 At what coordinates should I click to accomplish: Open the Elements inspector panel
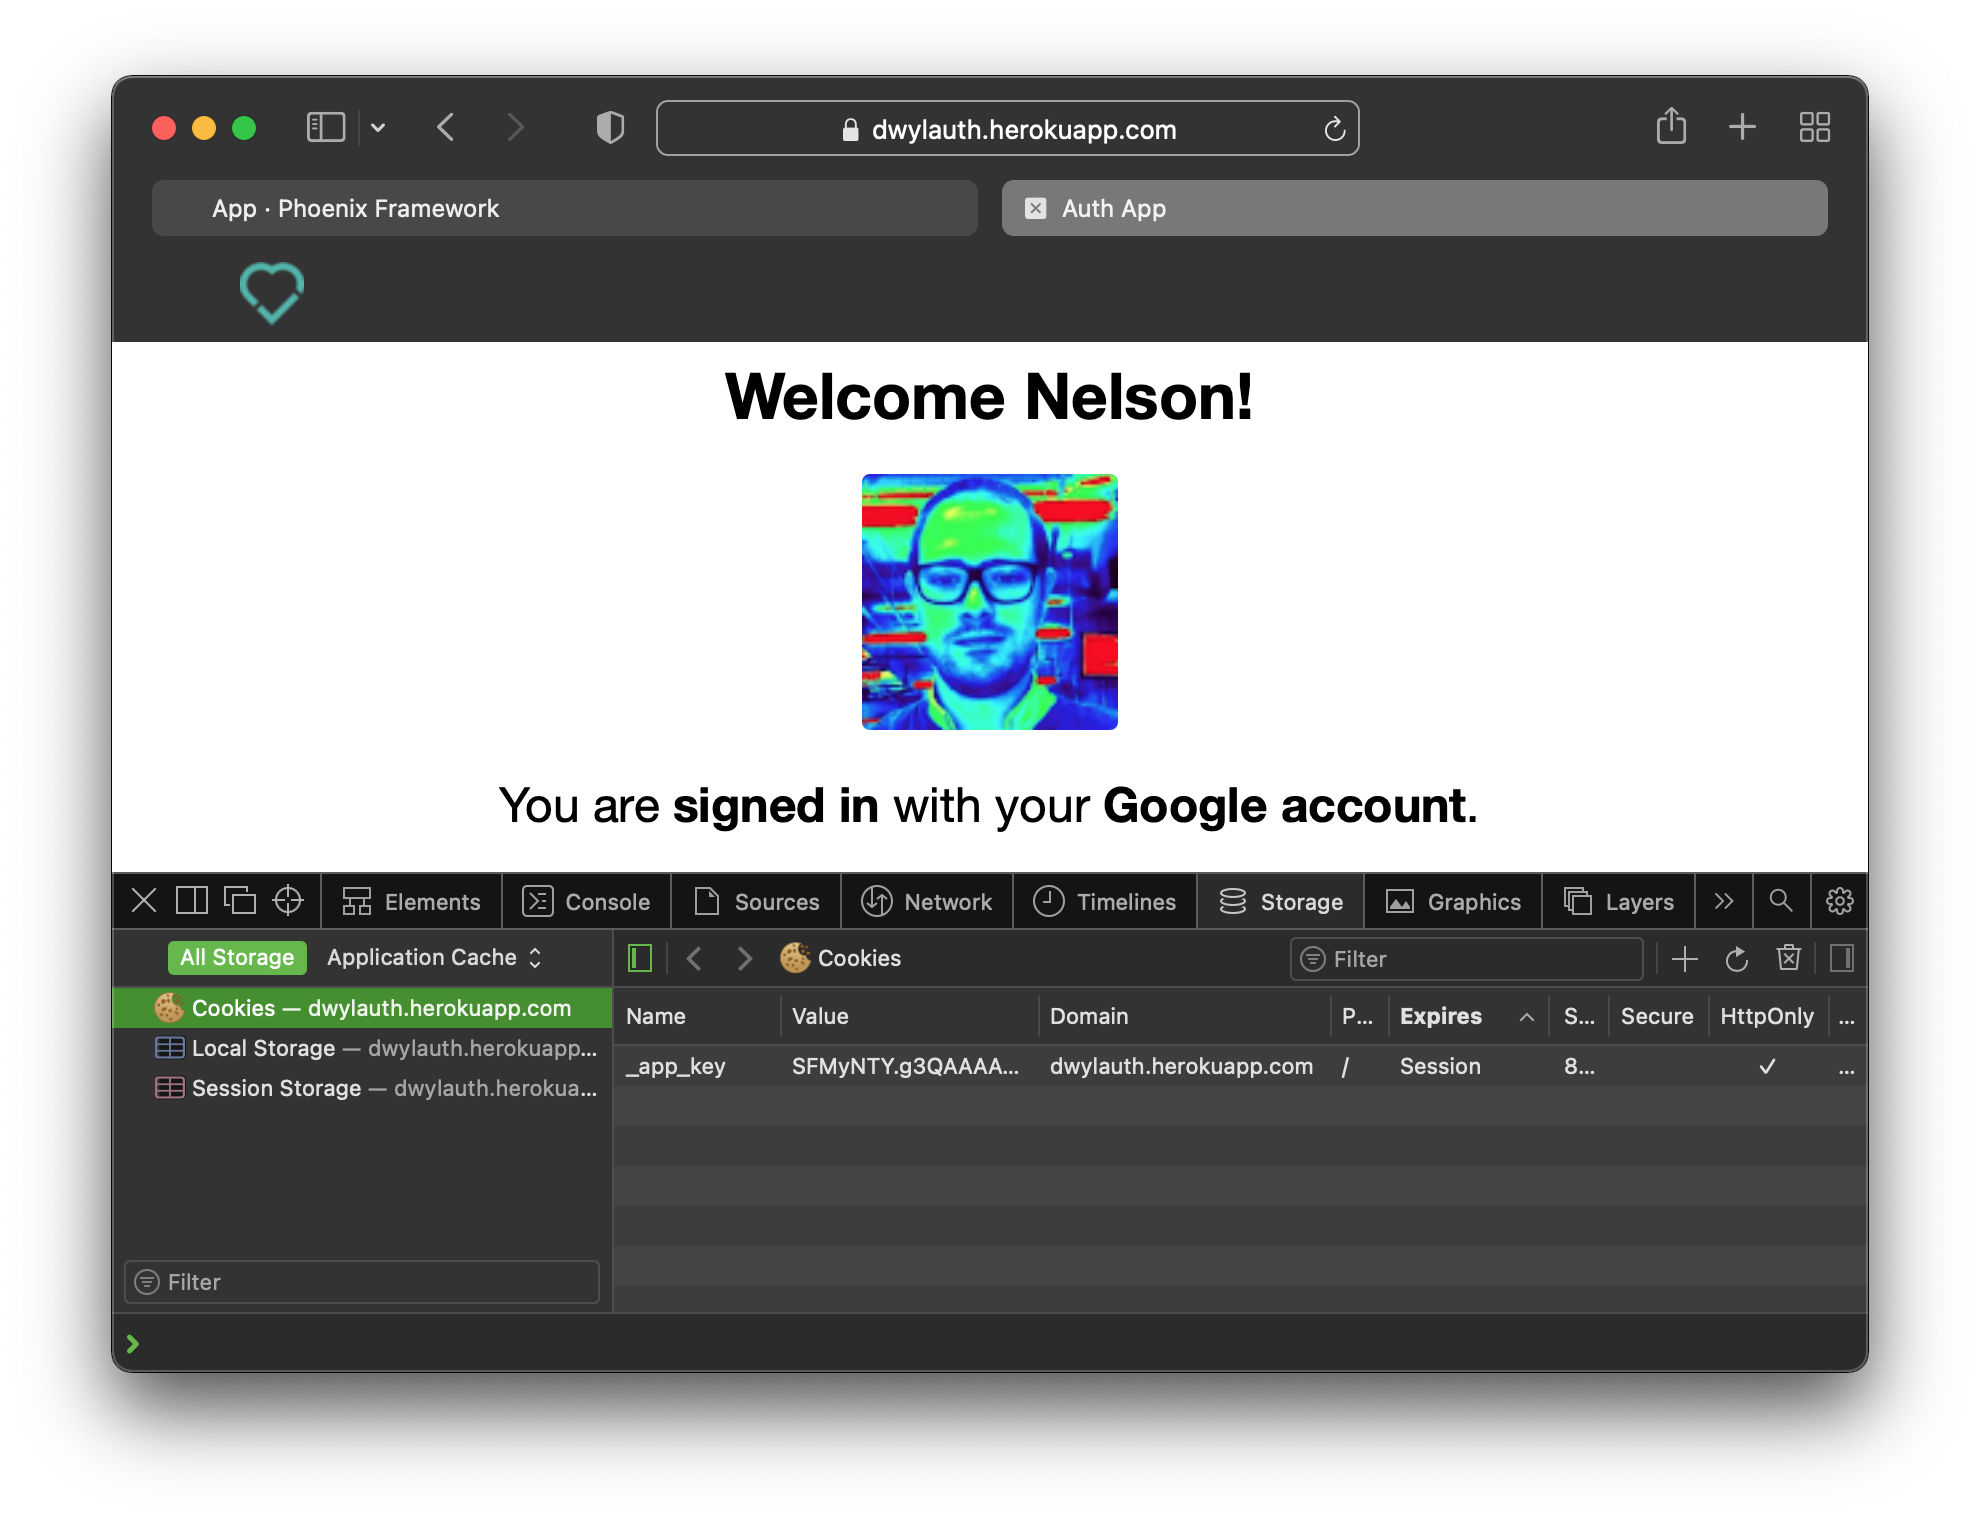coord(410,901)
